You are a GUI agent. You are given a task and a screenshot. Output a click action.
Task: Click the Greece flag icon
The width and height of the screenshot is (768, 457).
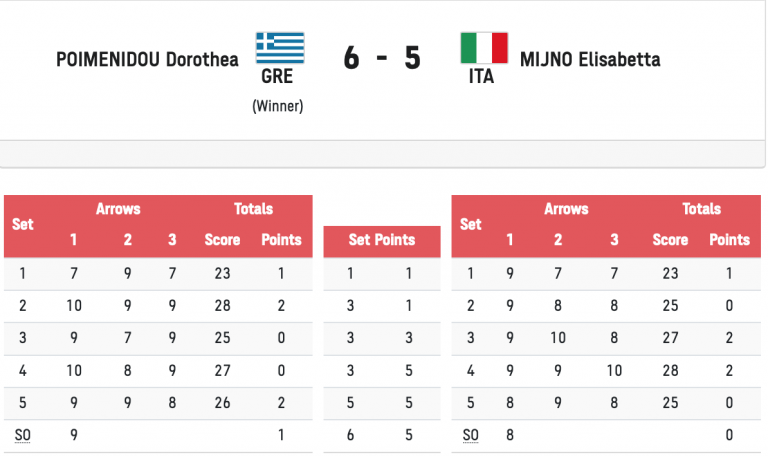click(280, 47)
